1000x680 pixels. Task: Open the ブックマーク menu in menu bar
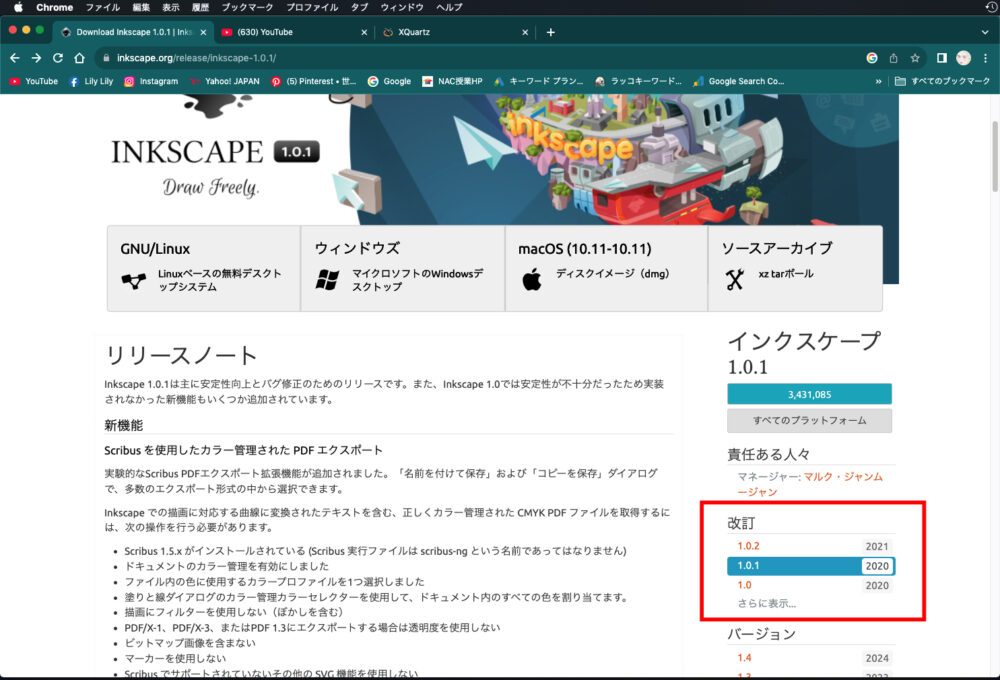[x=247, y=7]
